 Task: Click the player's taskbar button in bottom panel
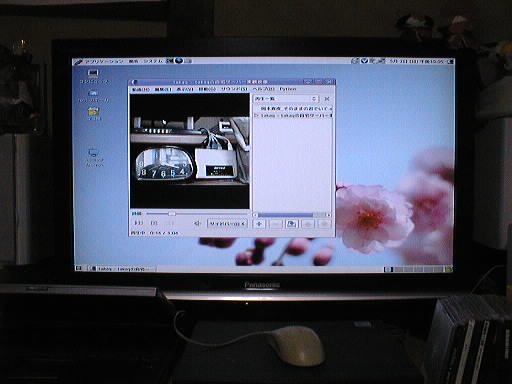click(x=122, y=269)
